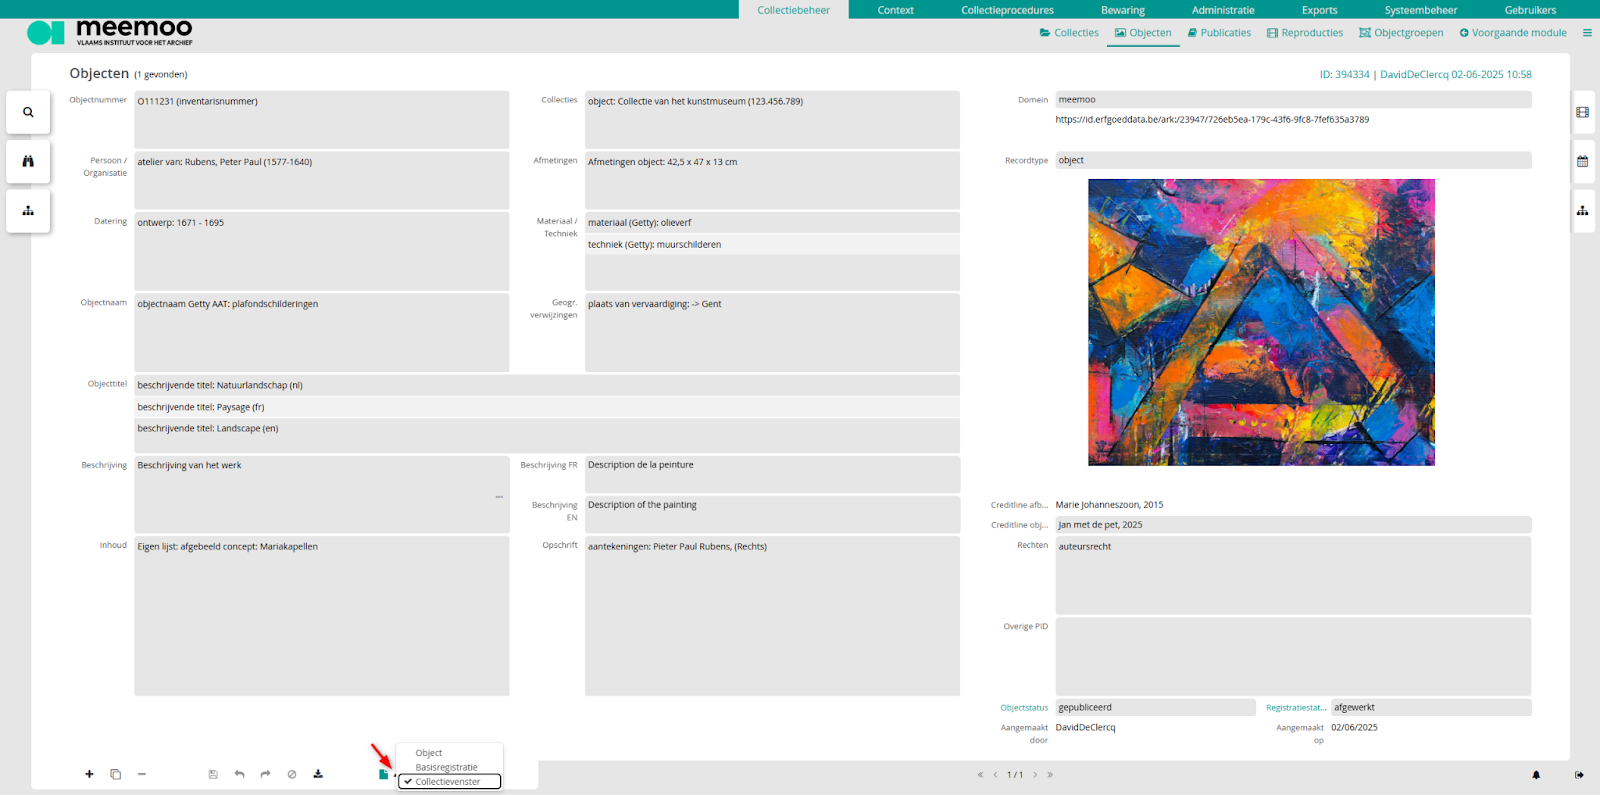Open the Systeembeheer main tab

point(1421,10)
